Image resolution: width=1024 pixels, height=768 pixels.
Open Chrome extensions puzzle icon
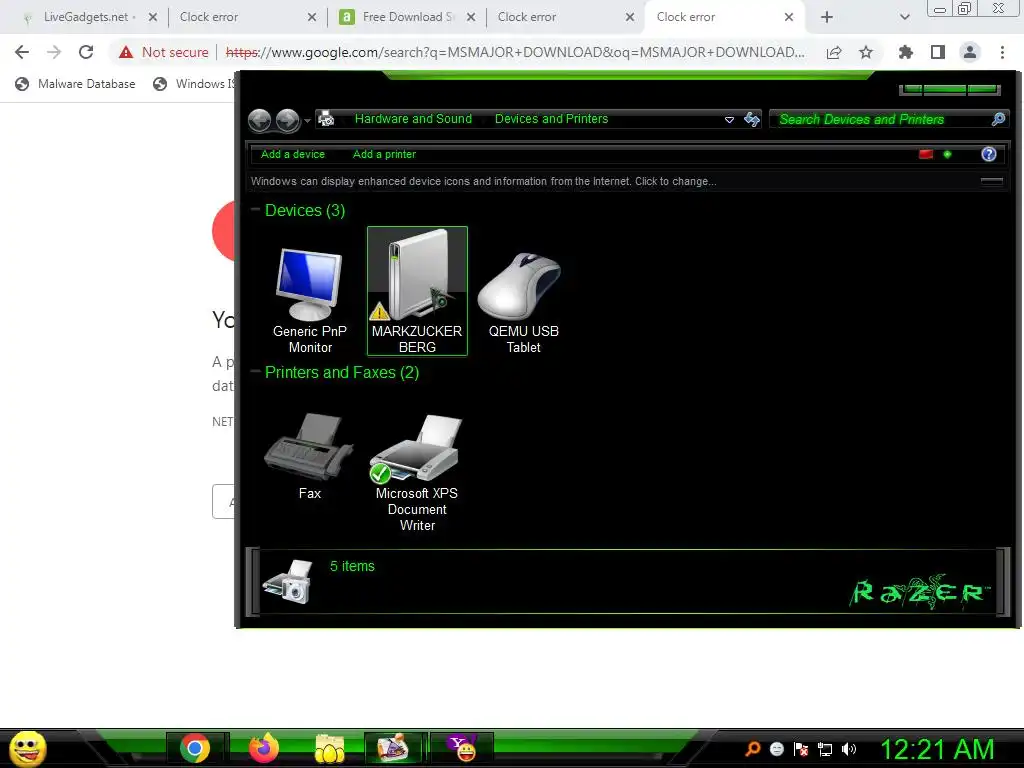click(906, 52)
